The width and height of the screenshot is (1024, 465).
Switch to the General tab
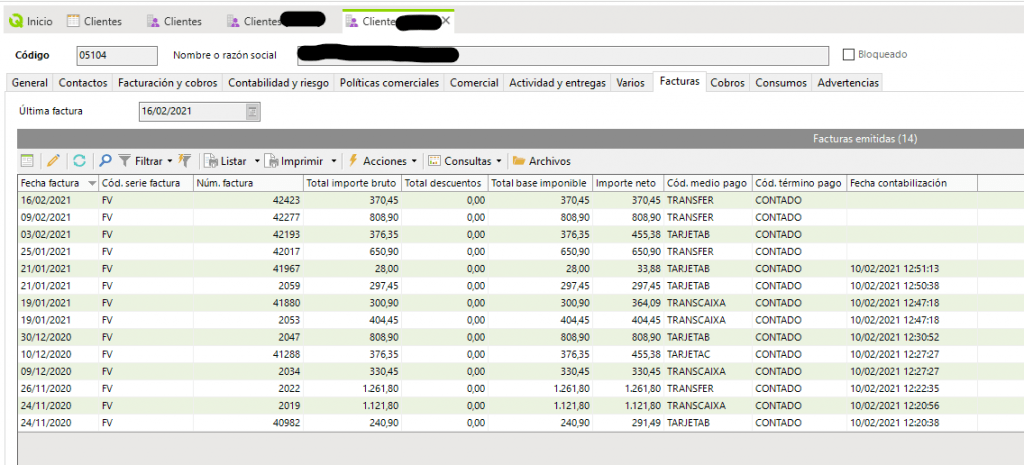click(x=30, y=83)
